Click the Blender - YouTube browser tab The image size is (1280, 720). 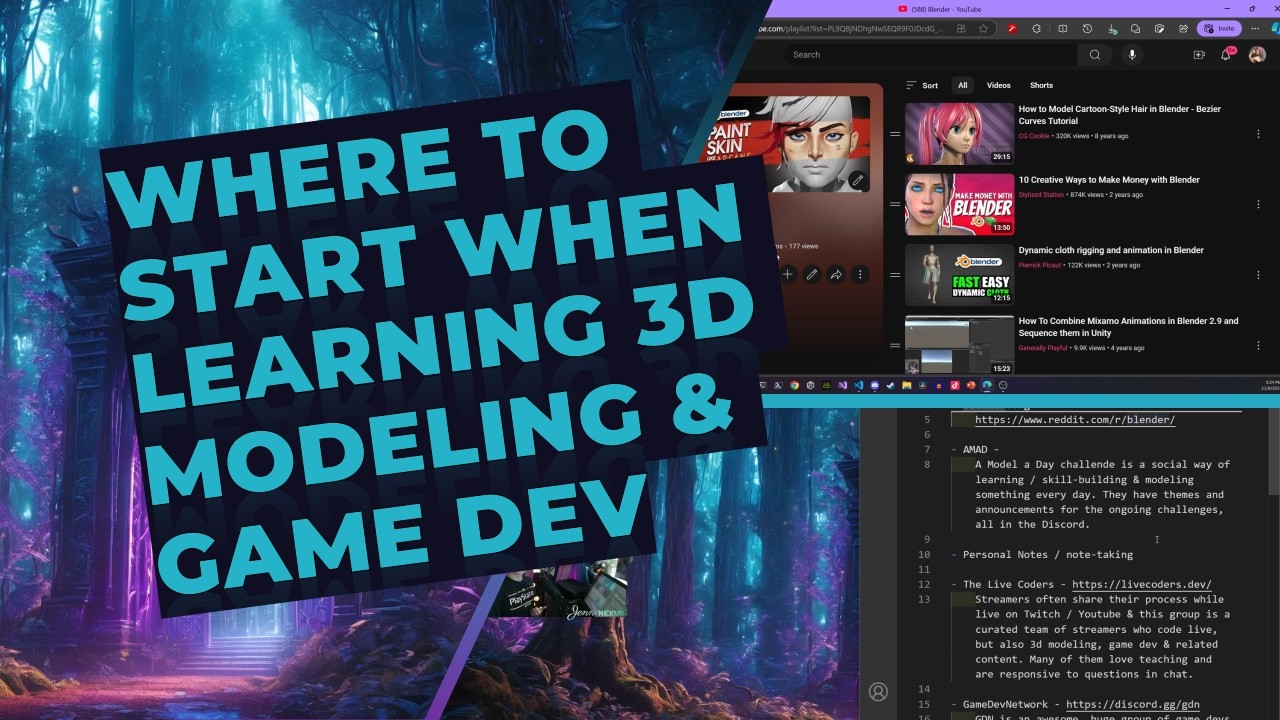(x=940, y=9)
